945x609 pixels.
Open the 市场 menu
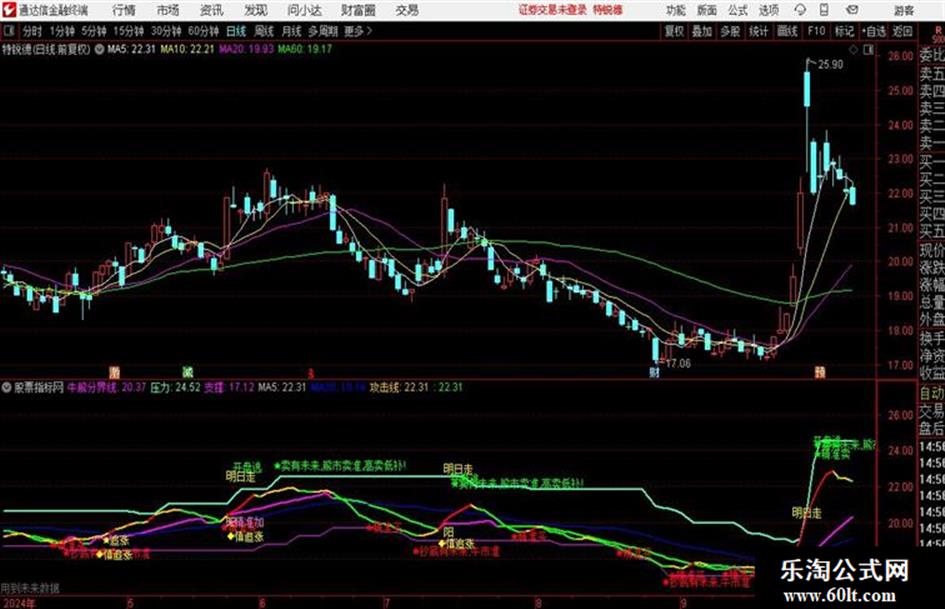[x=168, y=10]
